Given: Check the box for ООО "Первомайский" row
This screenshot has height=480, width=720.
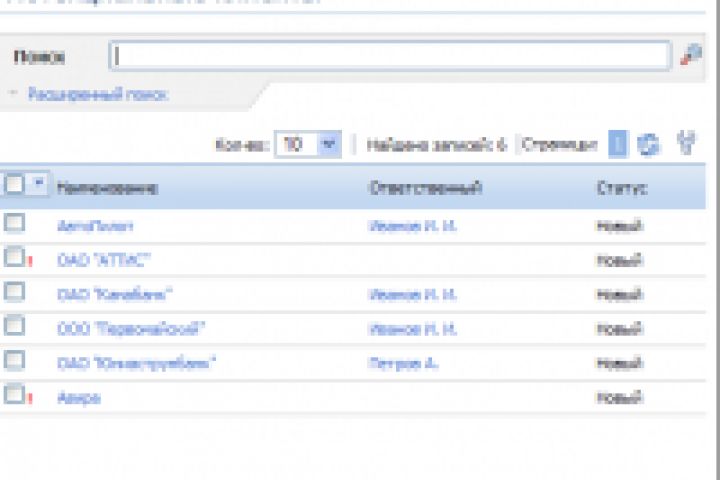Looking at the screenshot, I should point(14,326).
